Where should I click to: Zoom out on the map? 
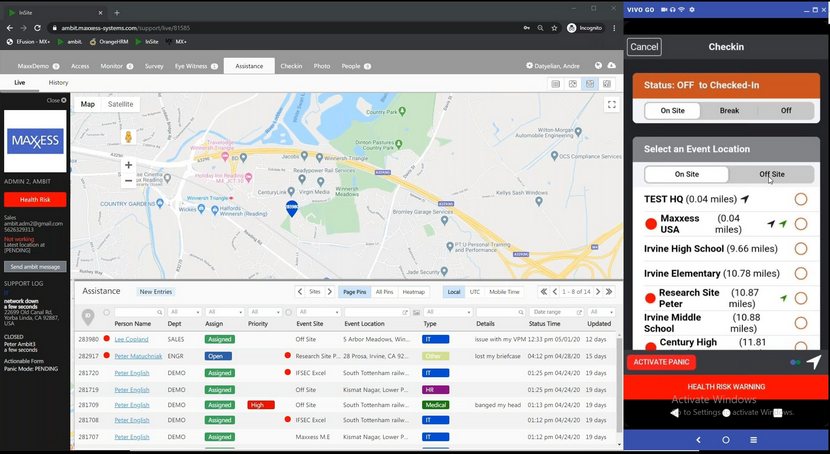128,180
